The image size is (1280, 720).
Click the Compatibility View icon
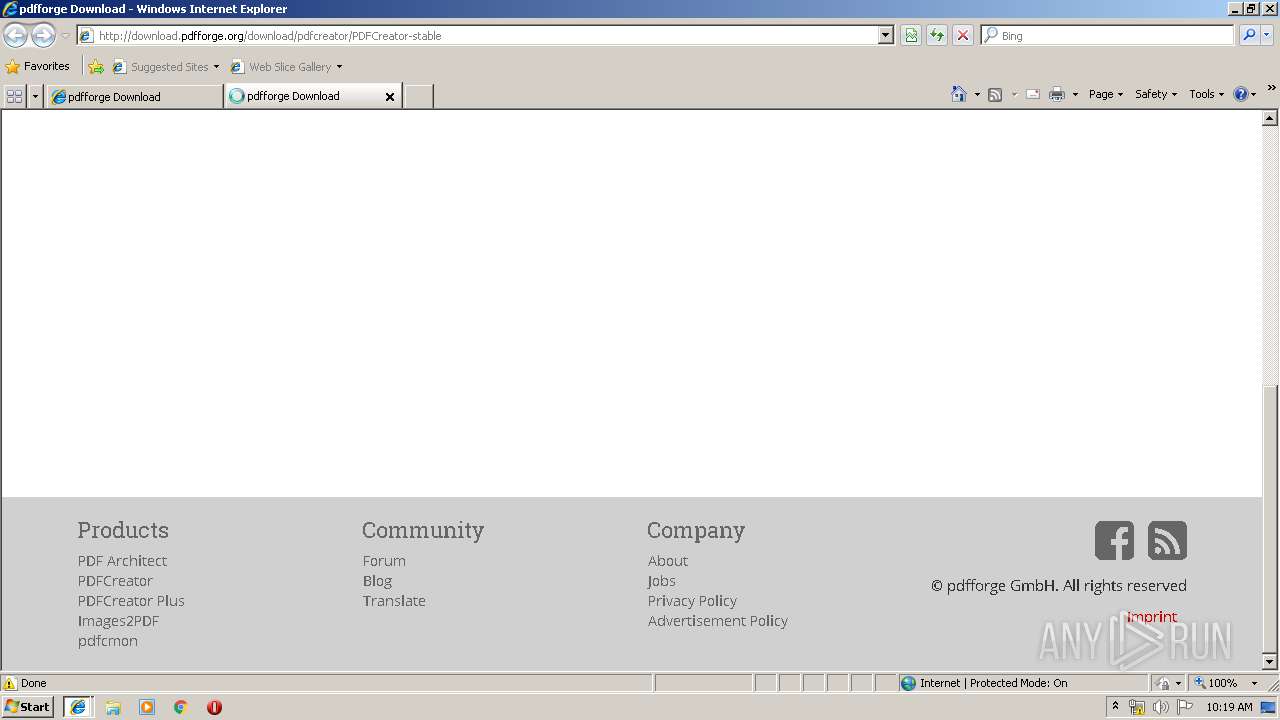point(911,36)
